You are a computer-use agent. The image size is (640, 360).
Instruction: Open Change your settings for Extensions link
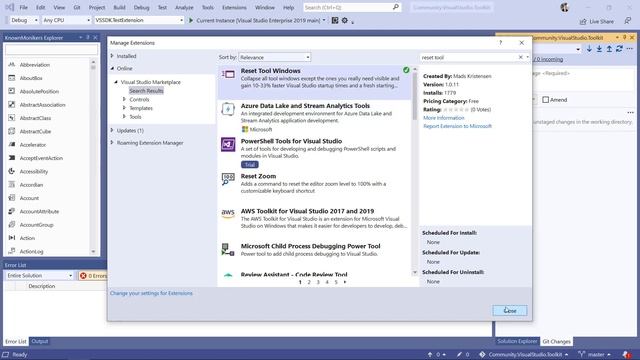click(151, 293)
